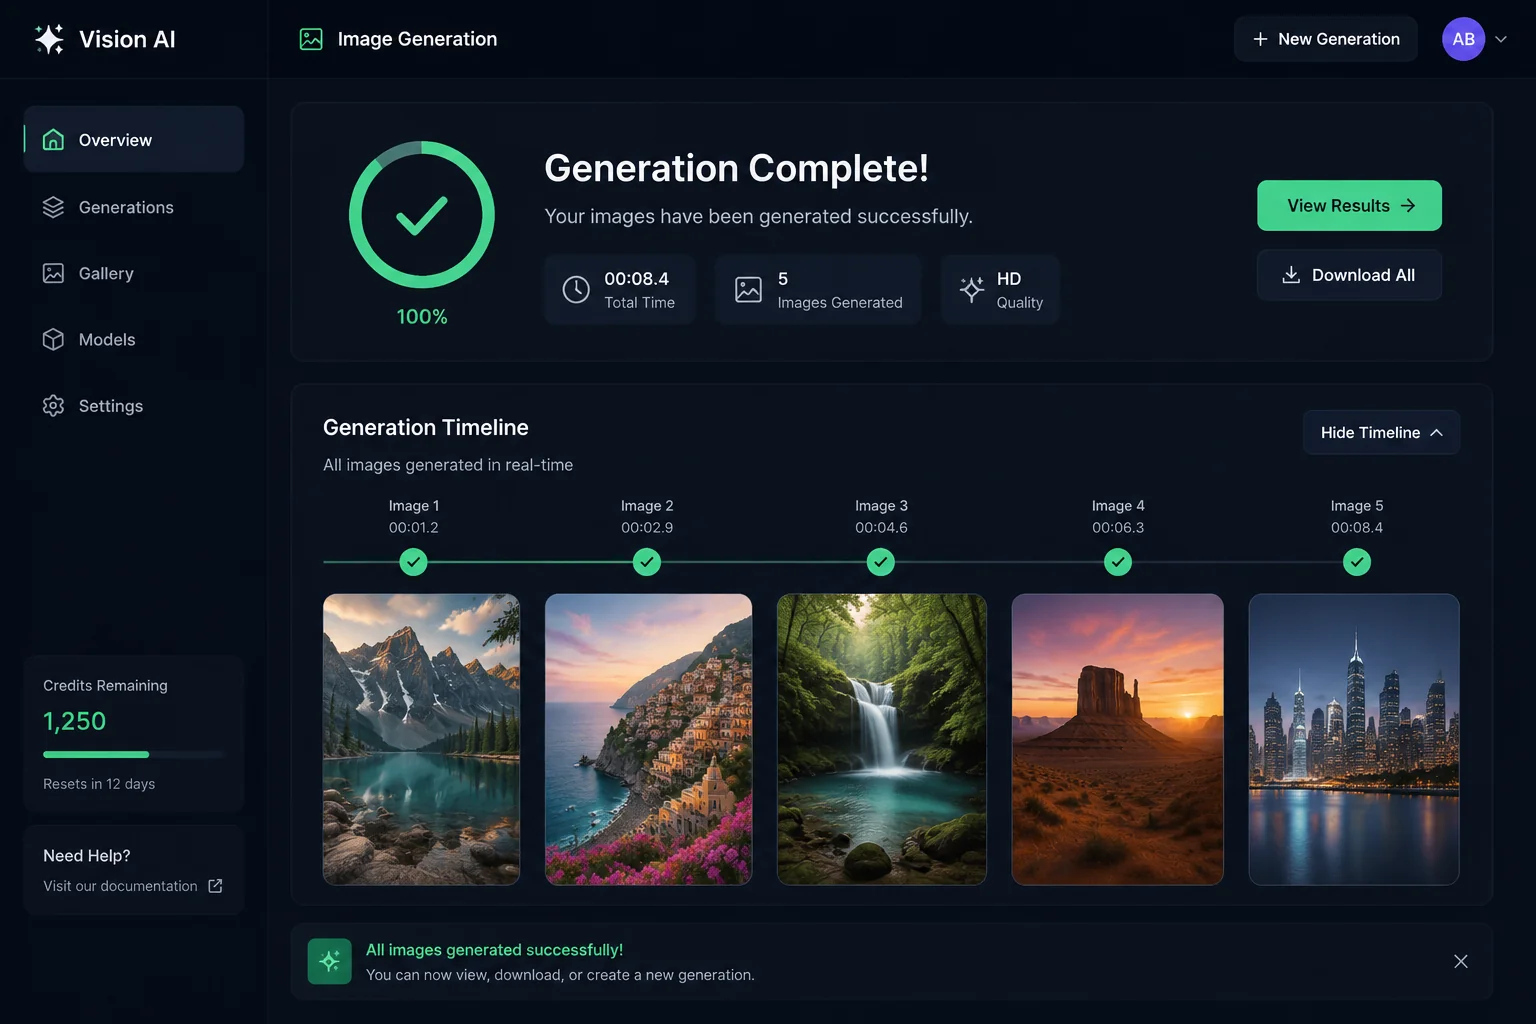Screen dimensions: 1536x1024
Task: Switch to the Models sidebar section
Action: 134,340
